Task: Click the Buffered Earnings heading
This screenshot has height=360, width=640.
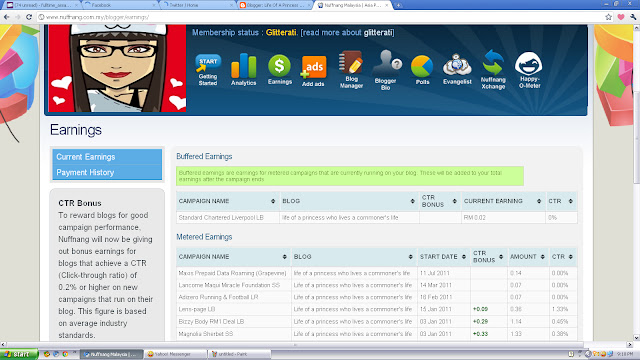Action: (204, 157)
